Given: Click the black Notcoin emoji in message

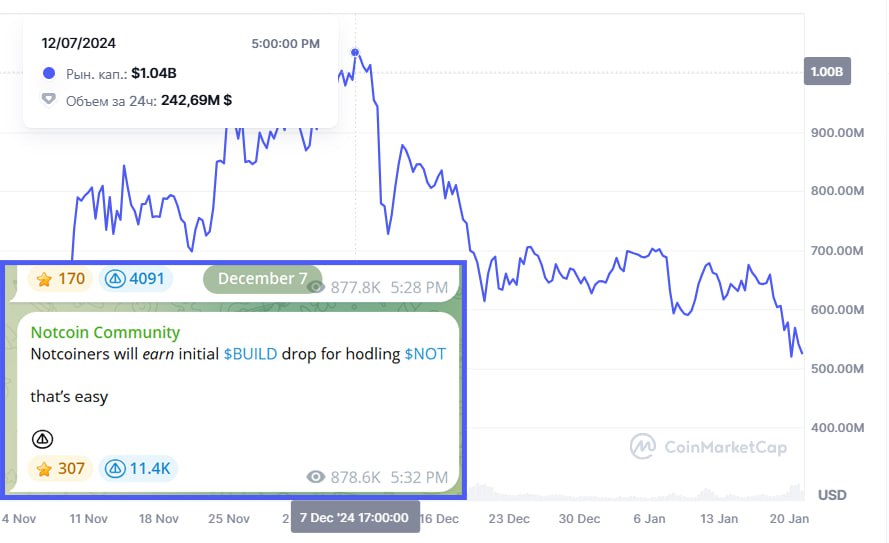Looking at the screenshot, I should click(43, 439).
